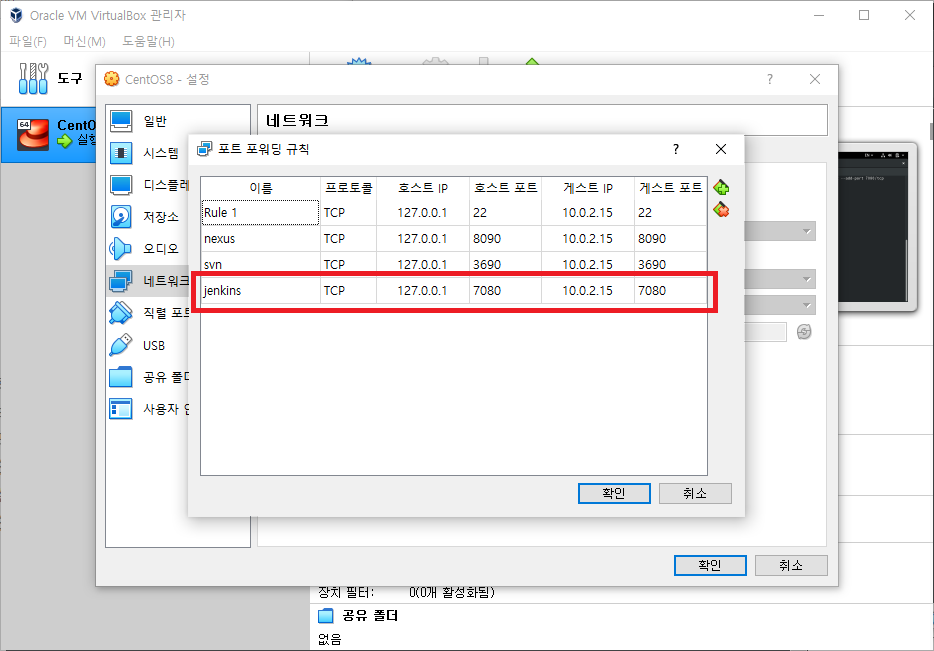Open the 파일(F) menu
Image resolution: width=934 pixels, height=651 pixels.
pyautogui.click(x=27, y=41)
